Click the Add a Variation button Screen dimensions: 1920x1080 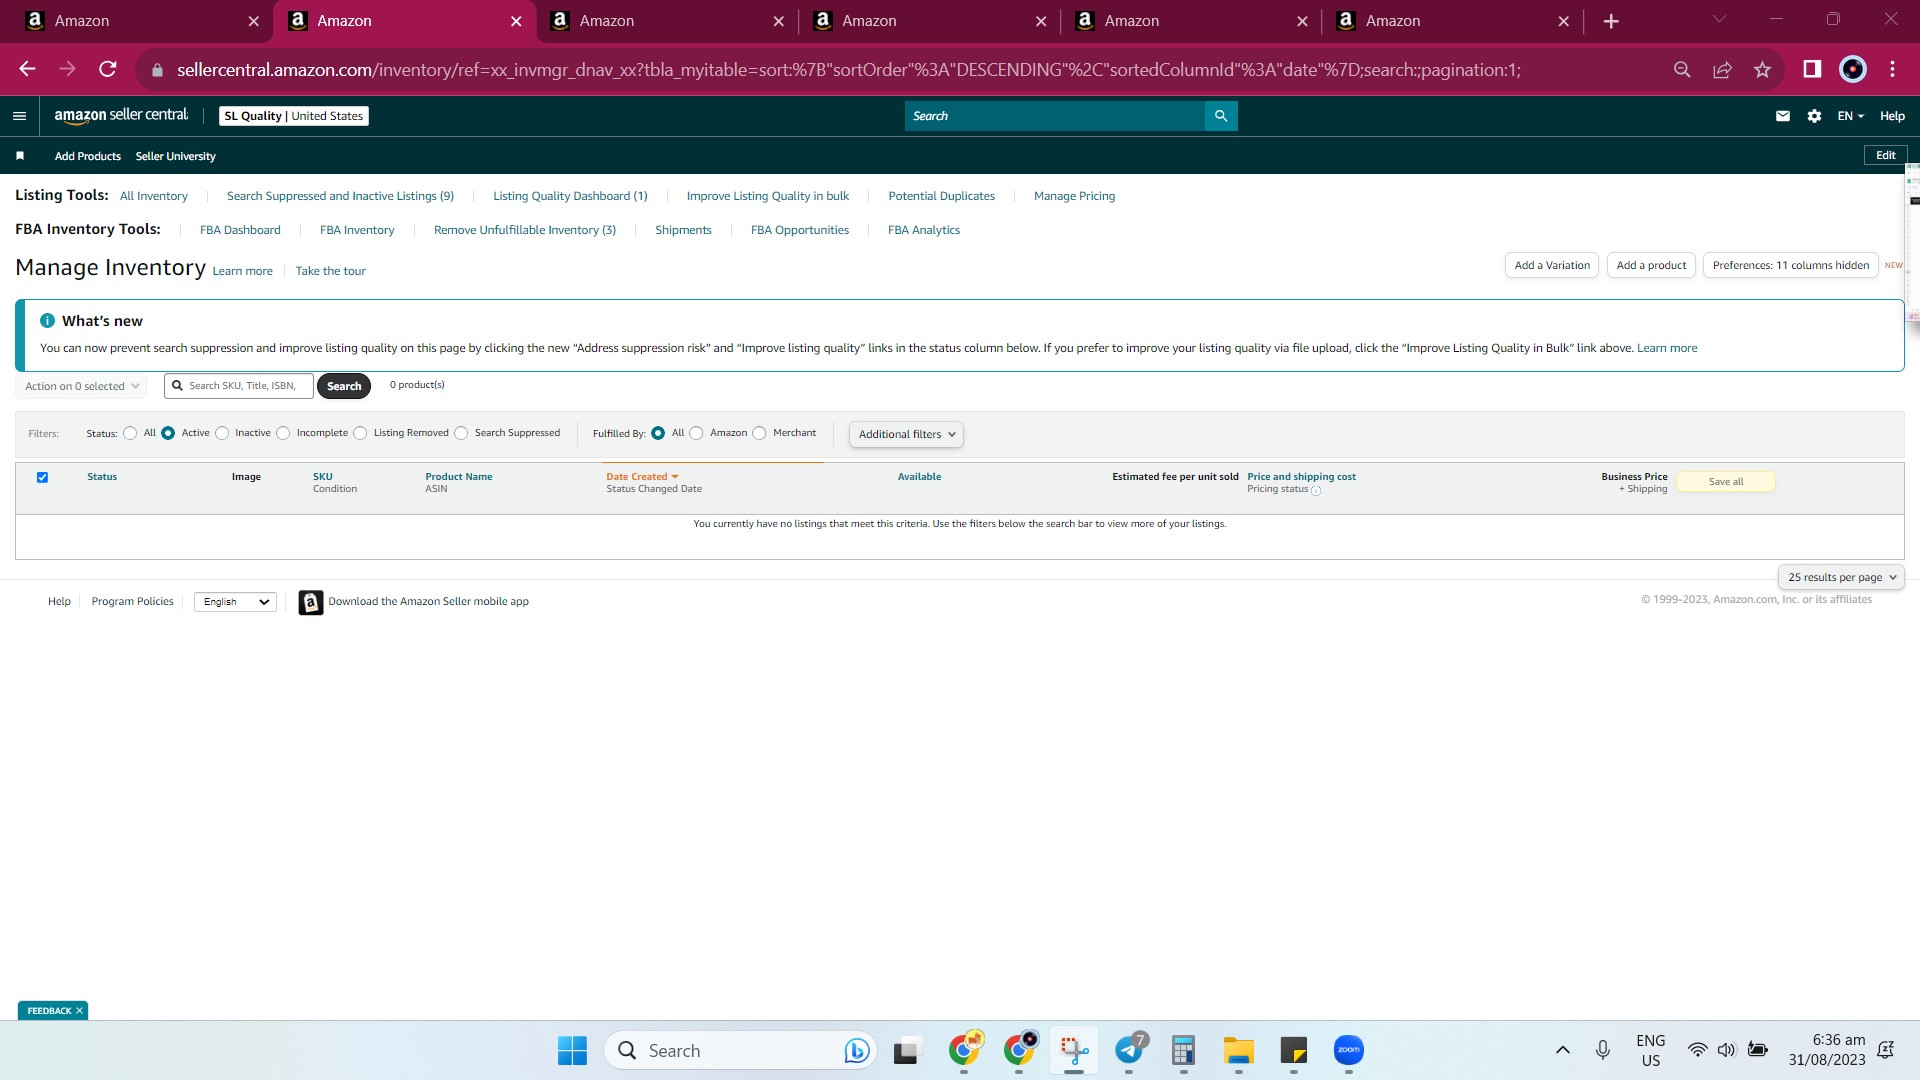click(x=1552, y=265)
